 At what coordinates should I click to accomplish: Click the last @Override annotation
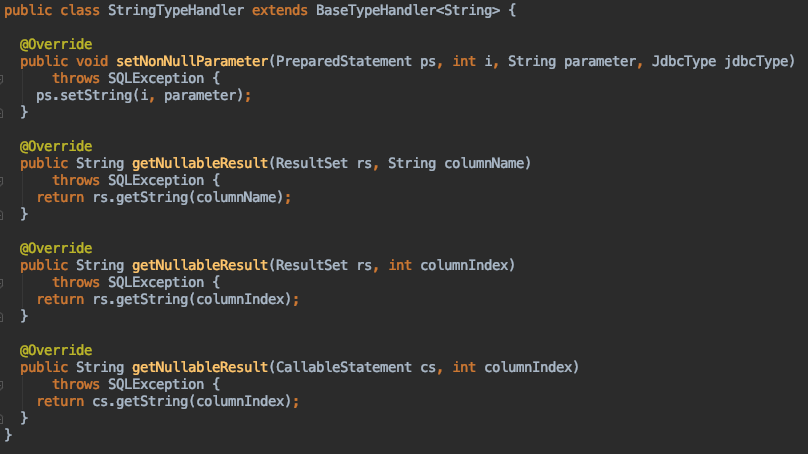pyautogui.click(x=56, y=350)
